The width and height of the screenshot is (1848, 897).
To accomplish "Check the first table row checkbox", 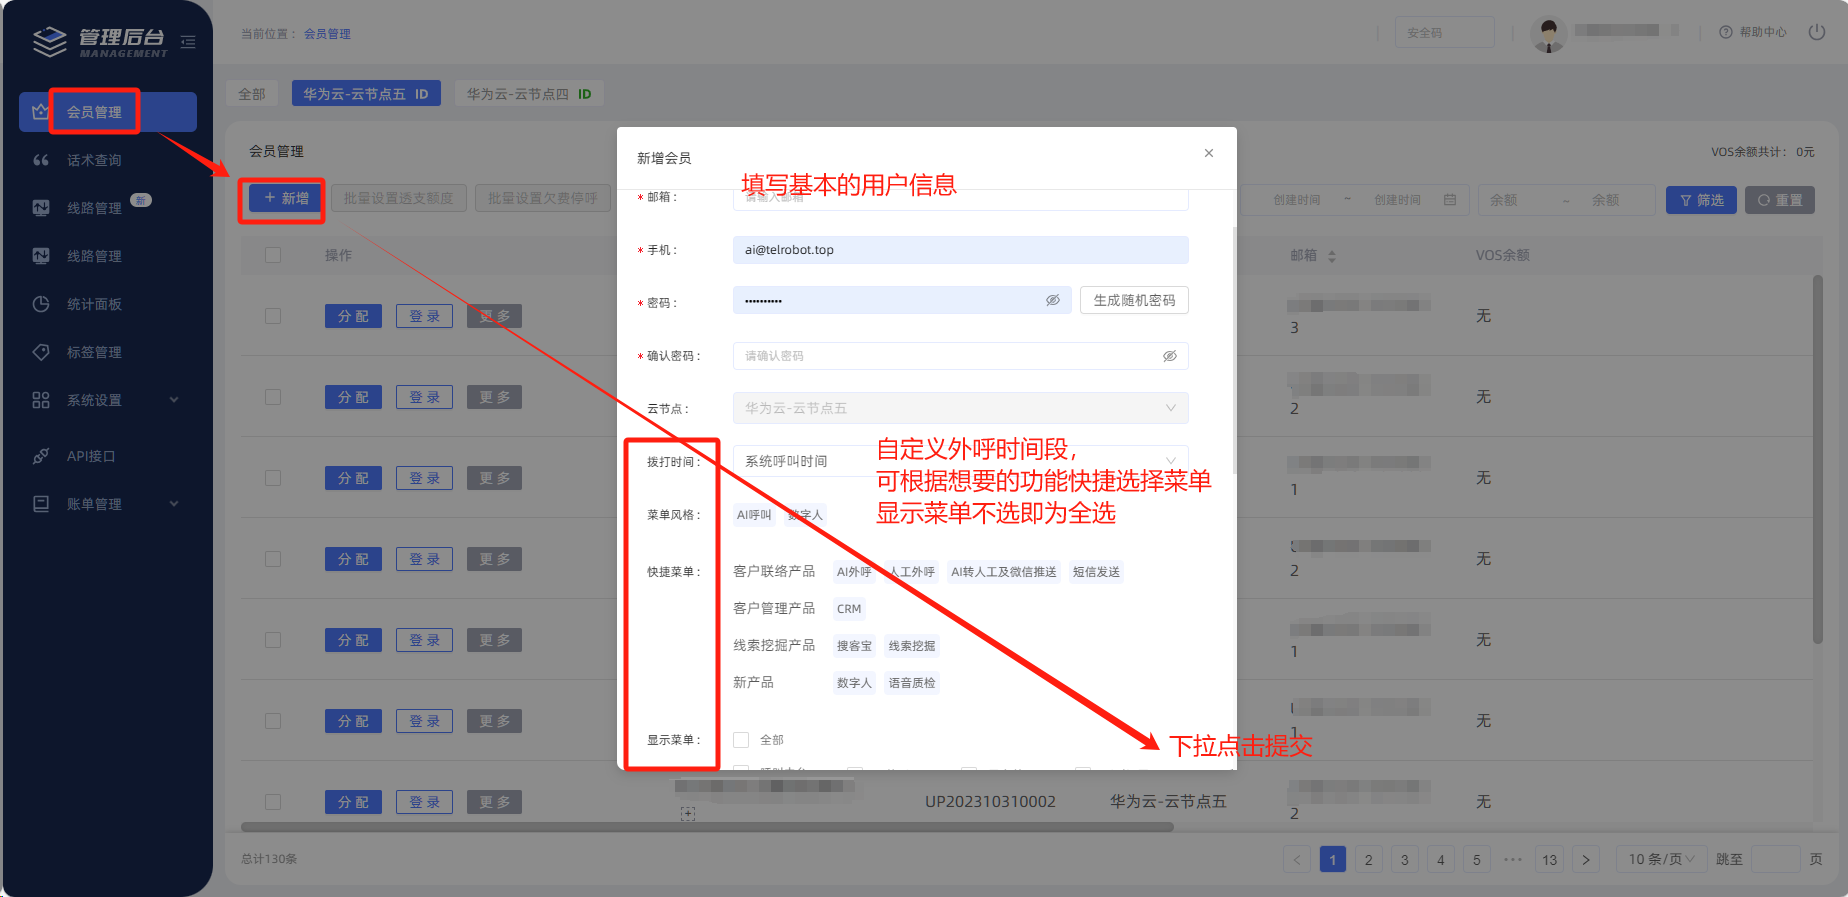I will (273, 316).
